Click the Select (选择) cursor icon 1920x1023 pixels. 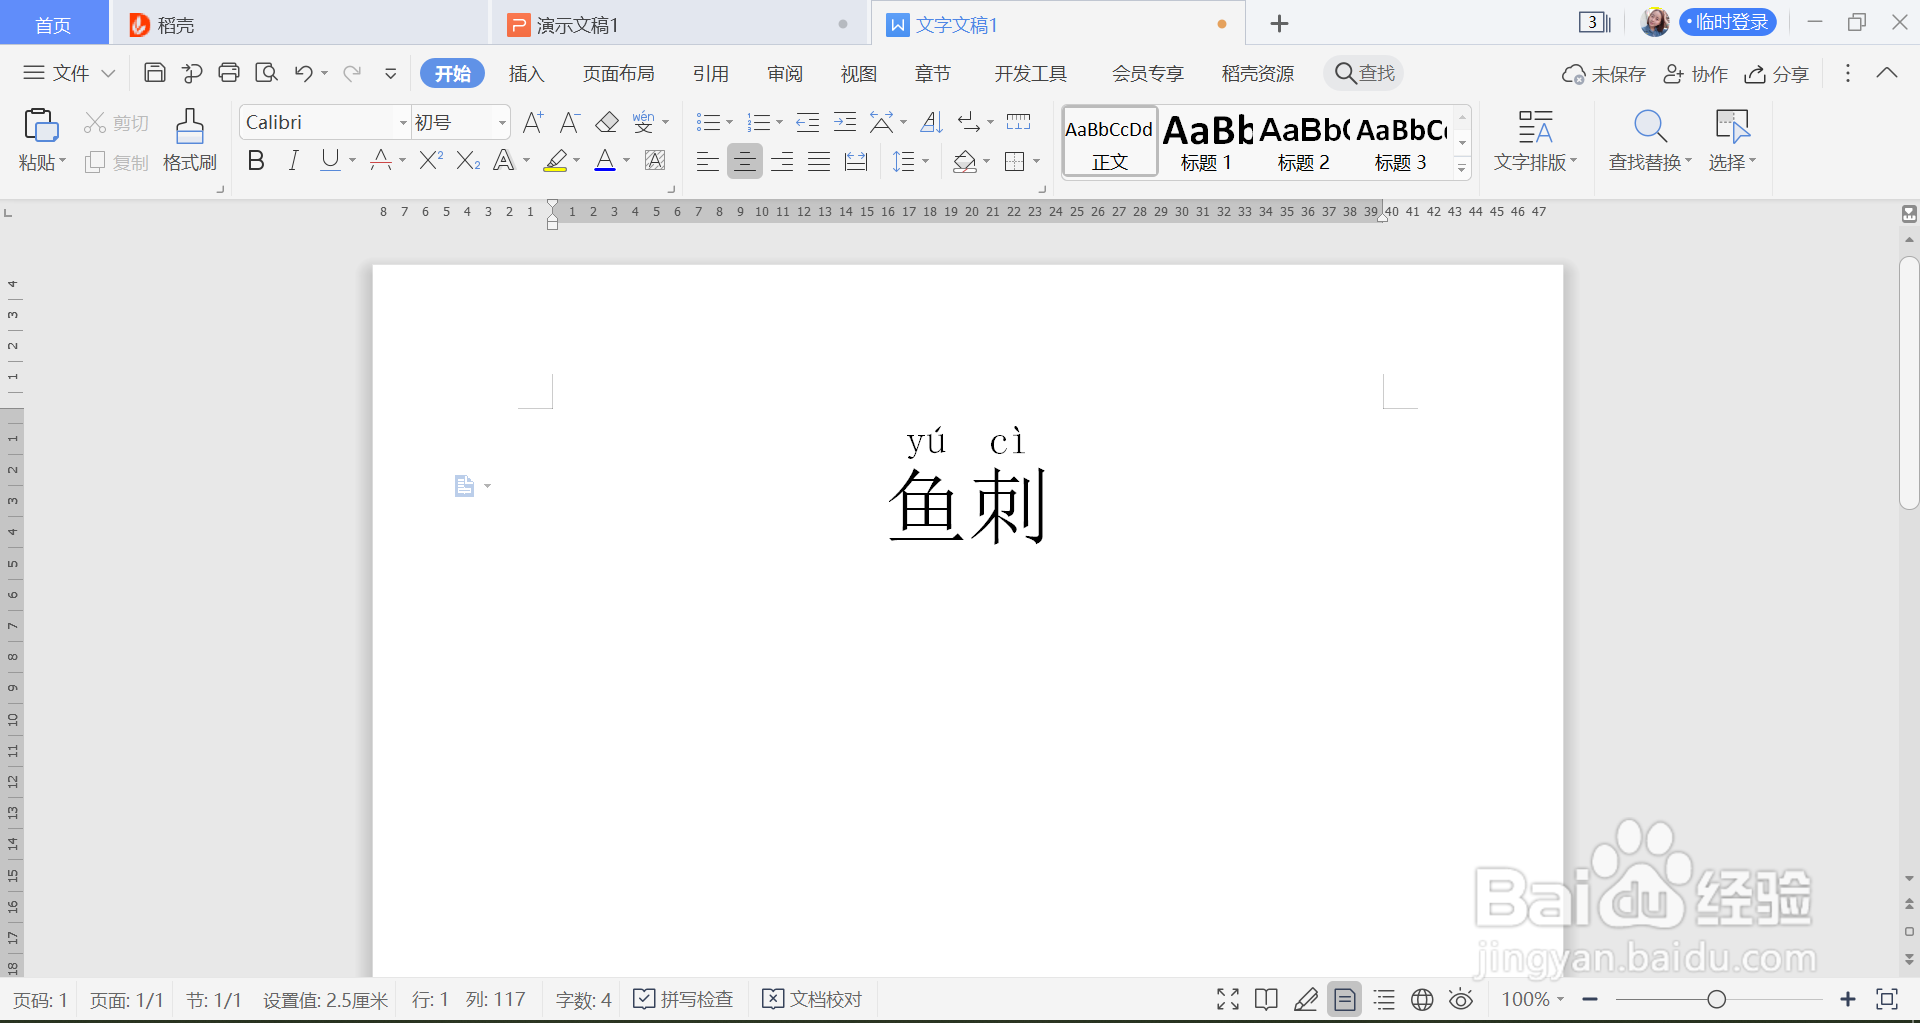coord(1732,126)
